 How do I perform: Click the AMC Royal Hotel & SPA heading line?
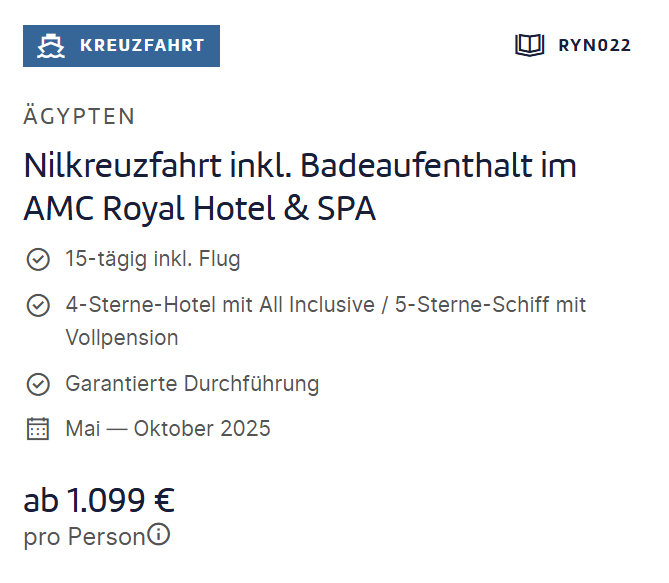[x=200, y=209]
